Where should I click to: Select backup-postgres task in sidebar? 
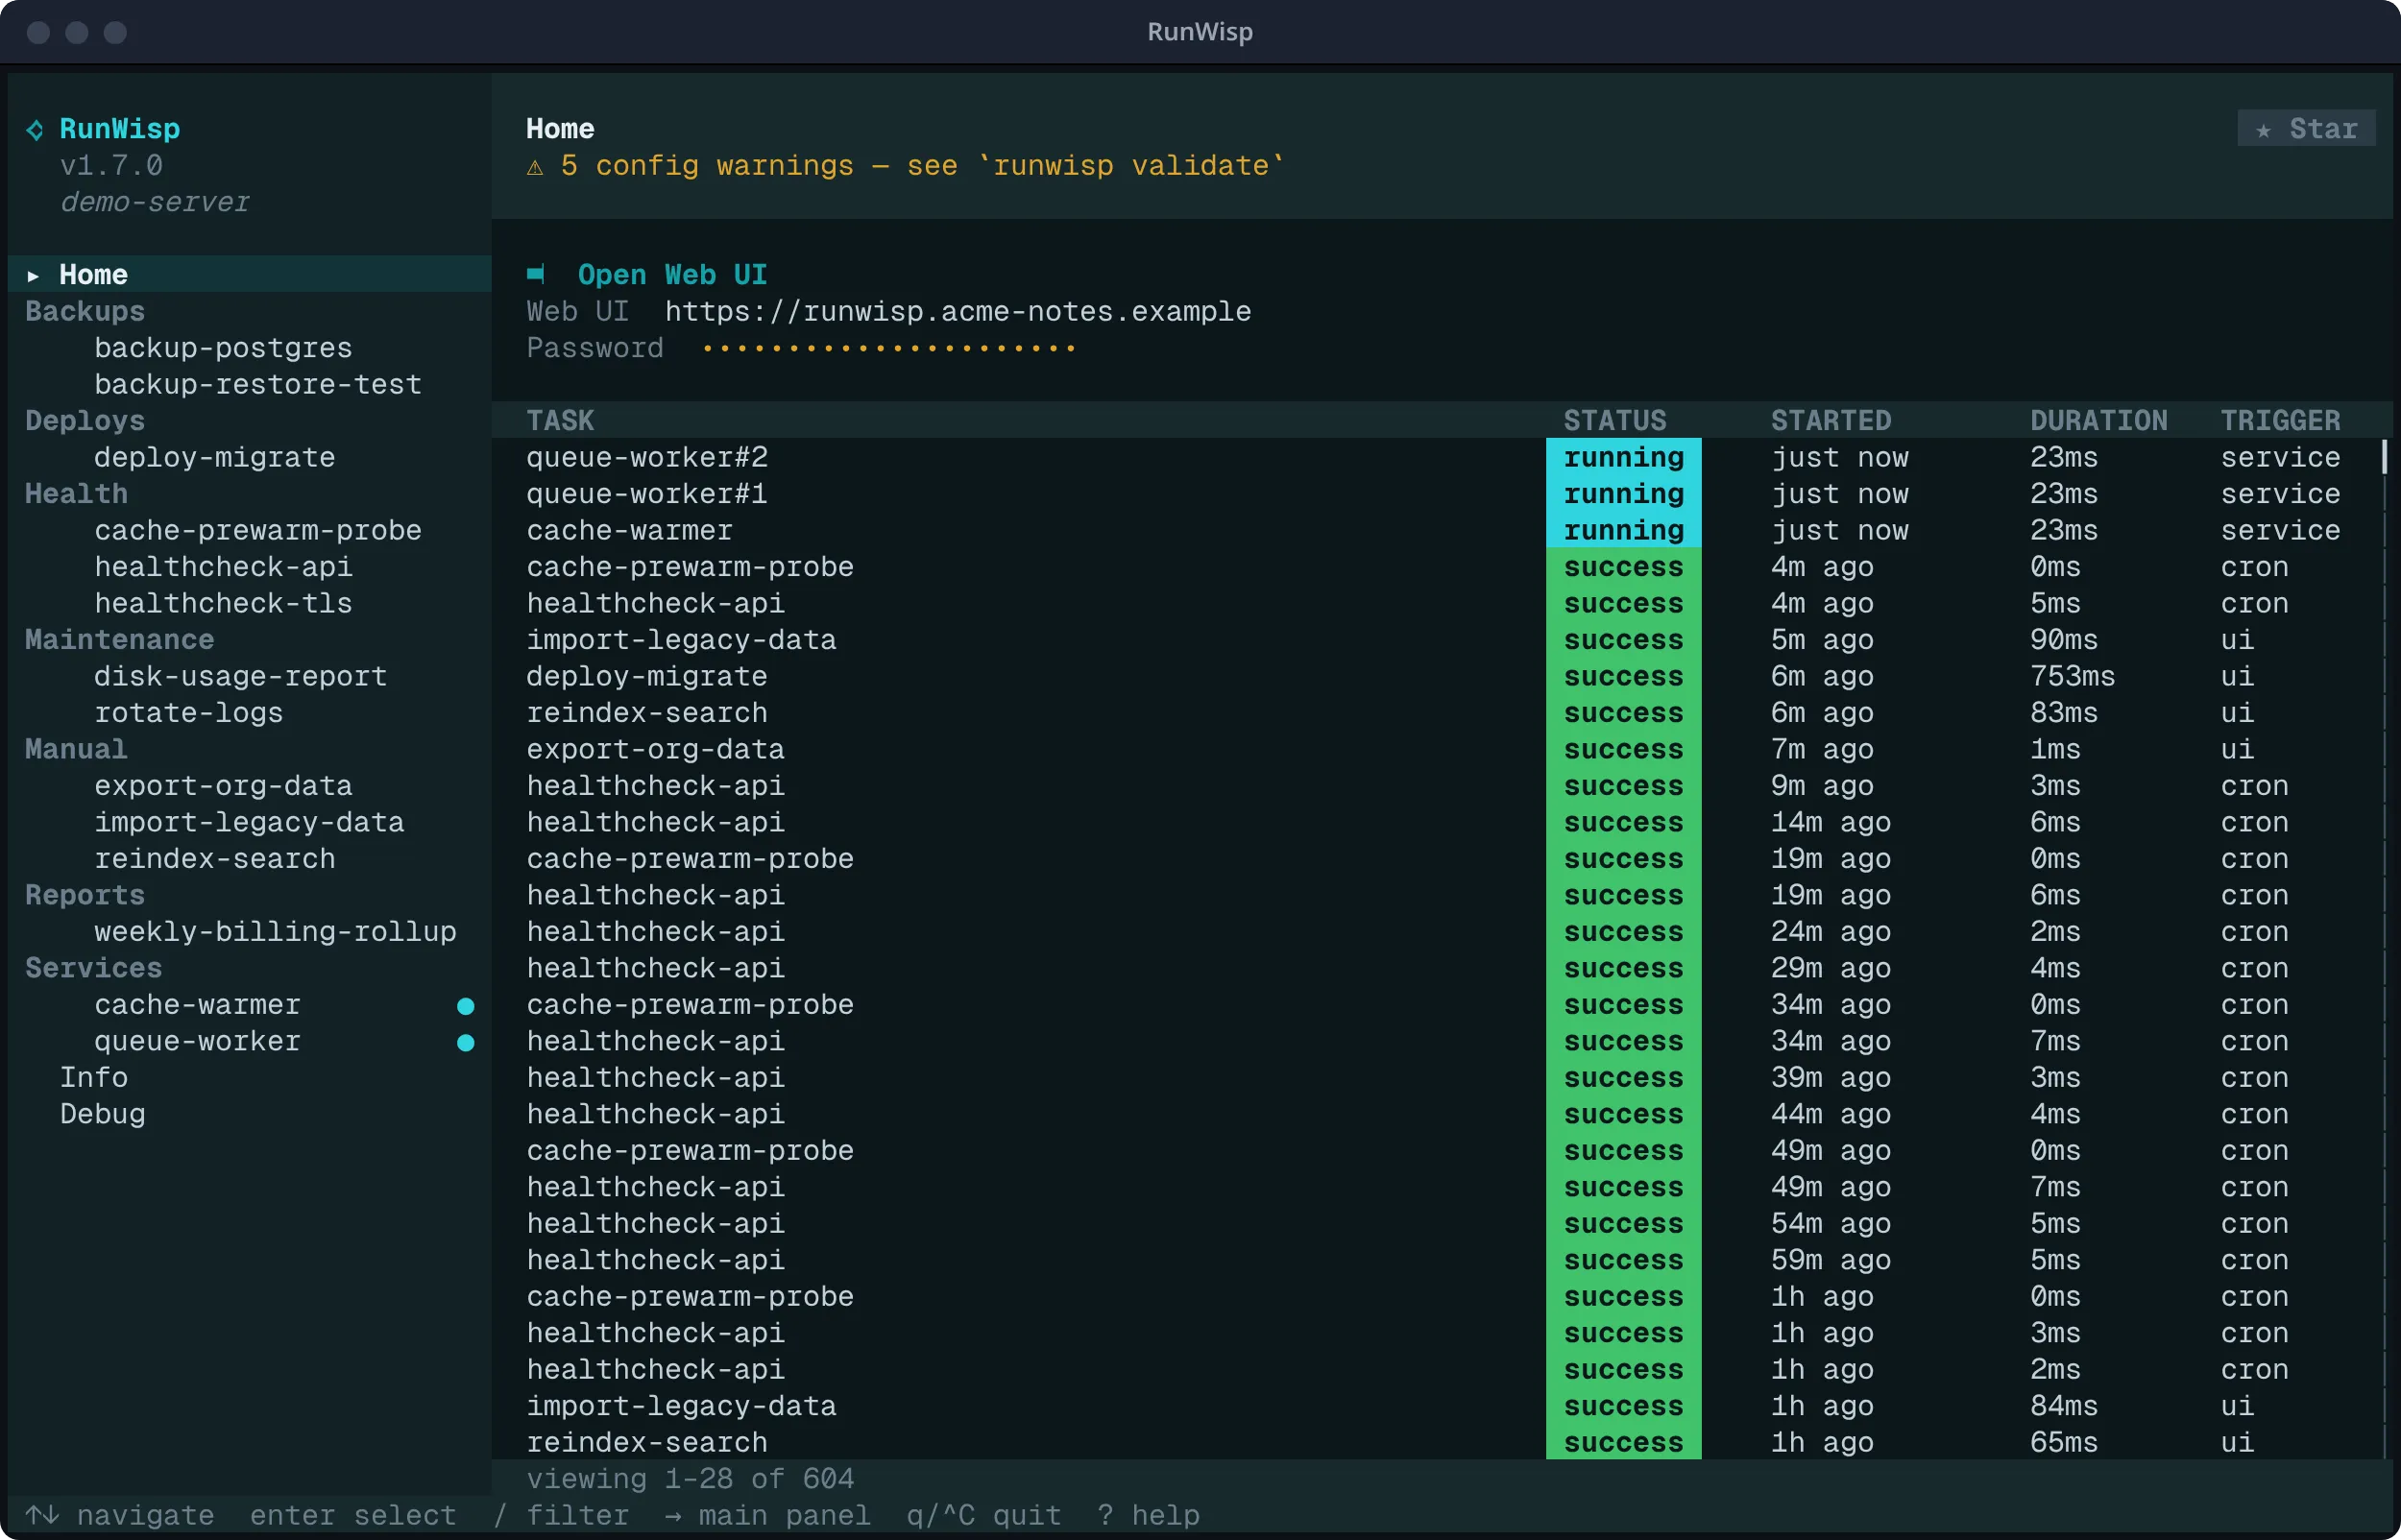(224, 348)
